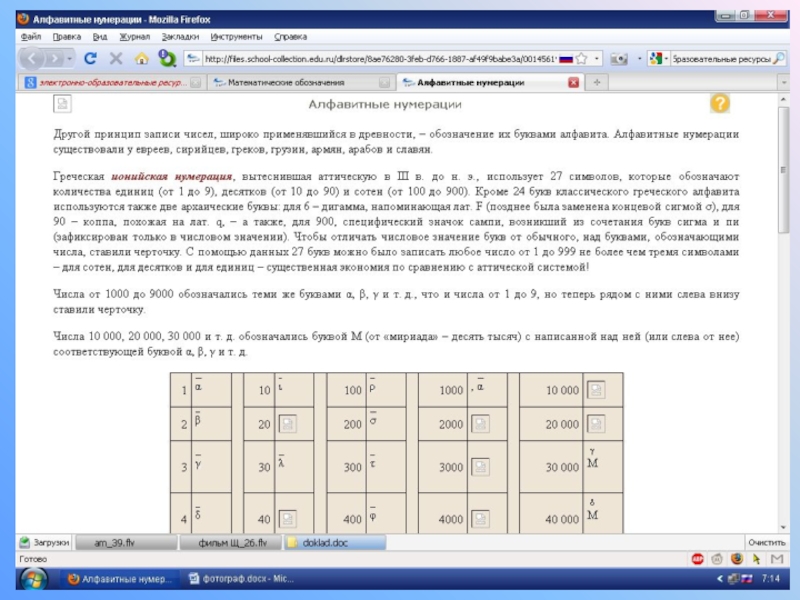Viewport: 800px width, 600px height.
Task: Go to the Home page icon
Action: 141,59
